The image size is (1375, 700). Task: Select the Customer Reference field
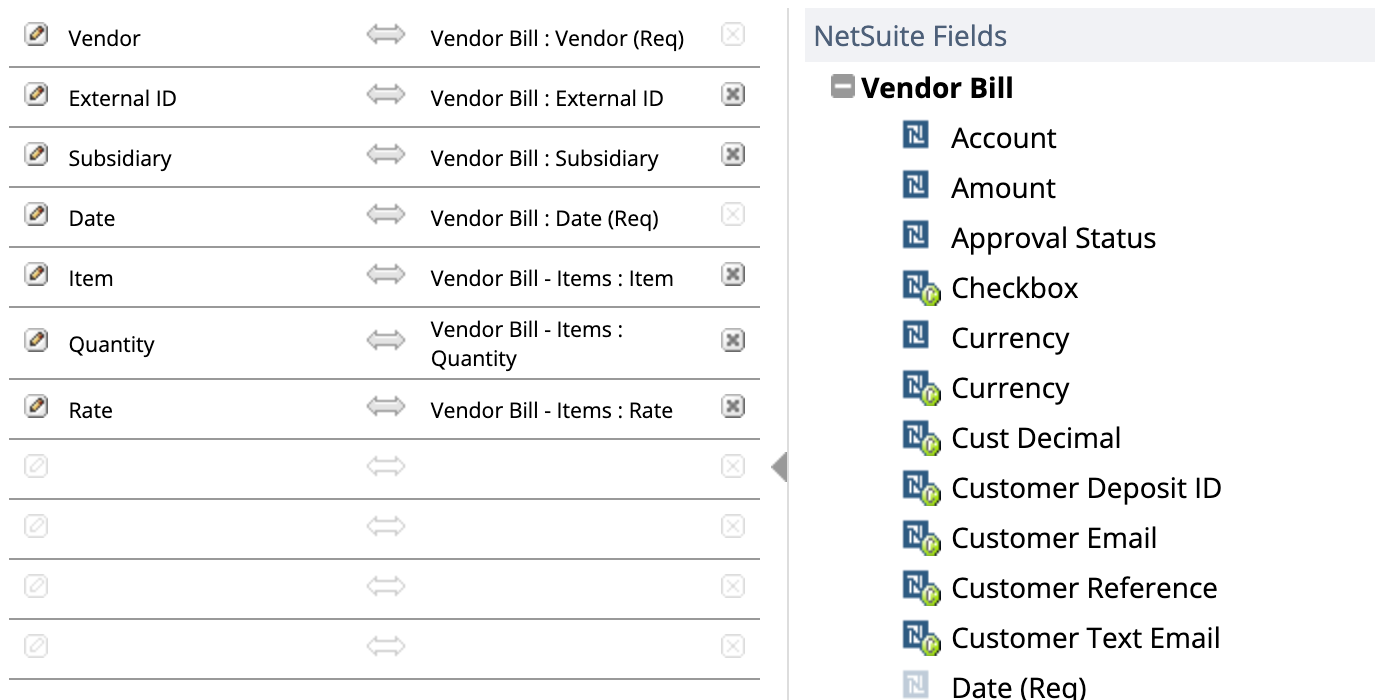click(x=1084, y=588)
